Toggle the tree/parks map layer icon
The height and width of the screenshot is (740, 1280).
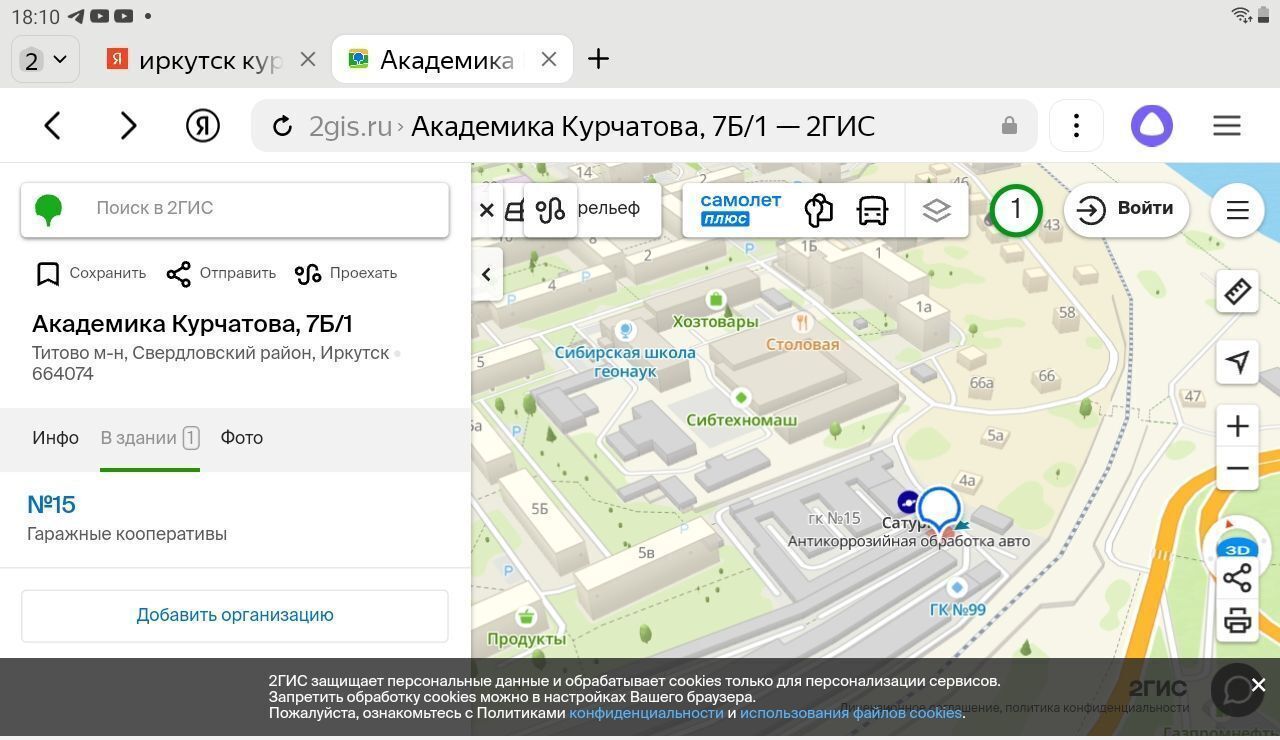(819, 210)
